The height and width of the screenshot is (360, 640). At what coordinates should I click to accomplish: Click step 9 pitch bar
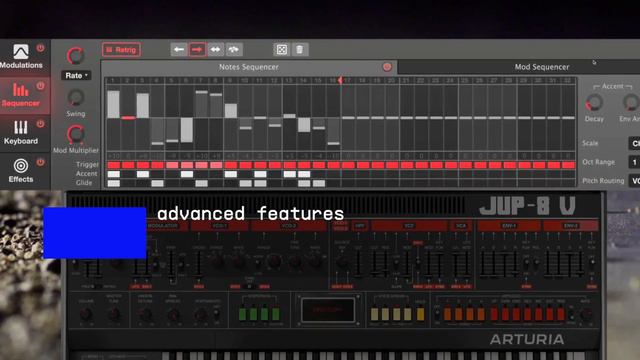click(231, 111)
